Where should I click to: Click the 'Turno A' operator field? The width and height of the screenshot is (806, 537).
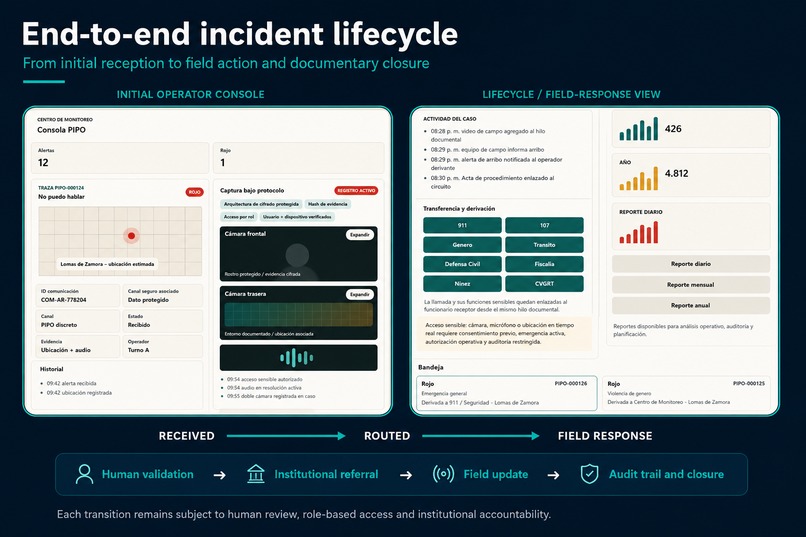click(x=162, y=346)
